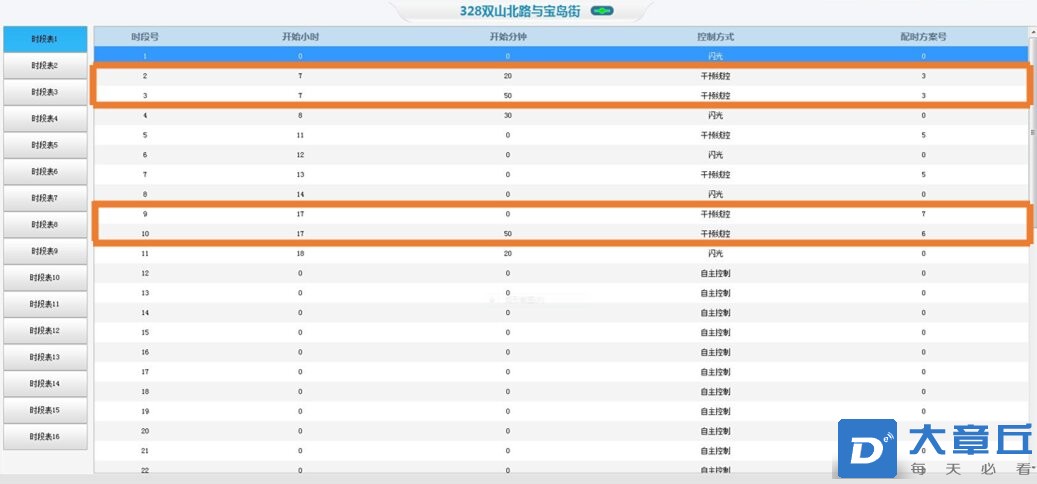This screenshot has height=484, width=1037.
Task: Click the period number cell '3'
Action: click(x=145, y=96)
